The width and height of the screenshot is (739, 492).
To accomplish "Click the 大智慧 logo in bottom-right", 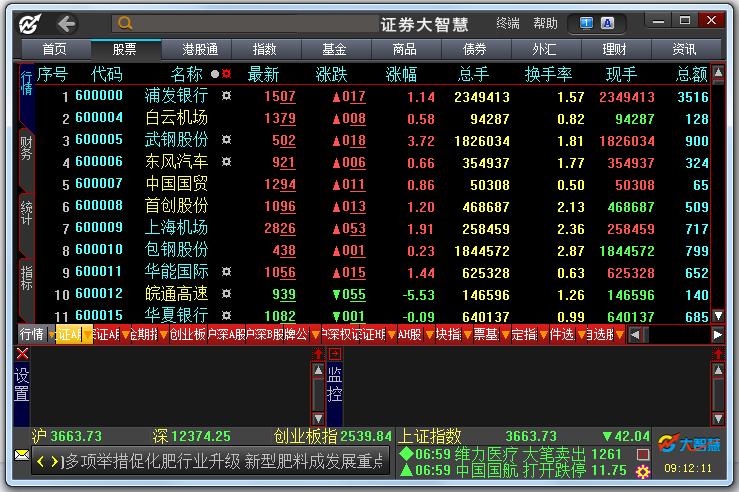I will coord(689,444).
